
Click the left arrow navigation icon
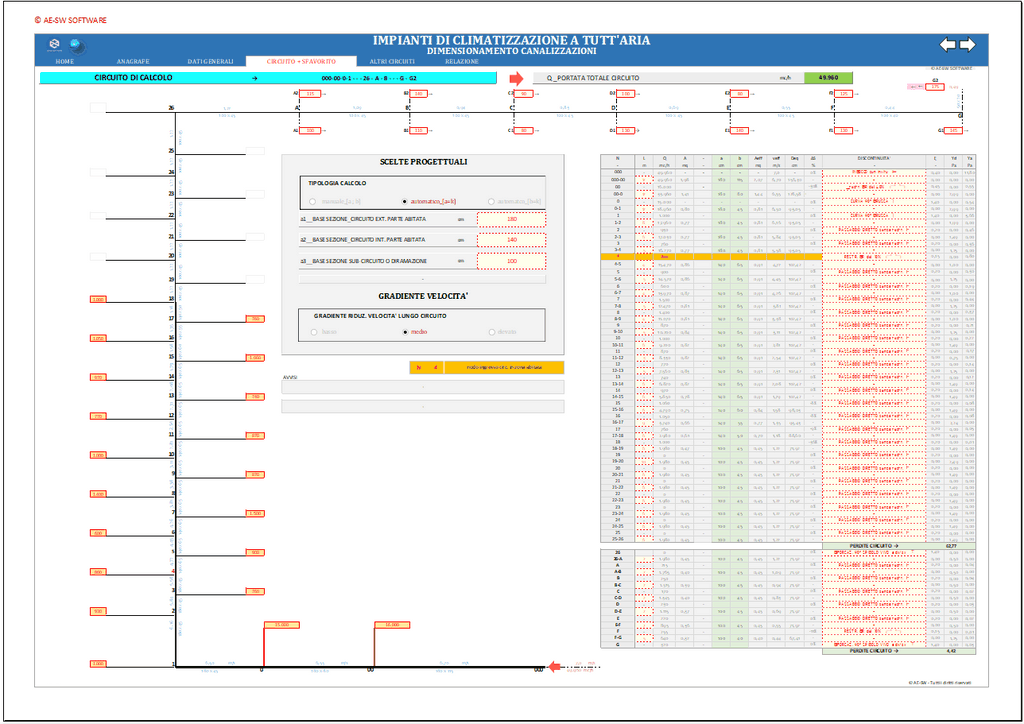click(x=947, y=44)
